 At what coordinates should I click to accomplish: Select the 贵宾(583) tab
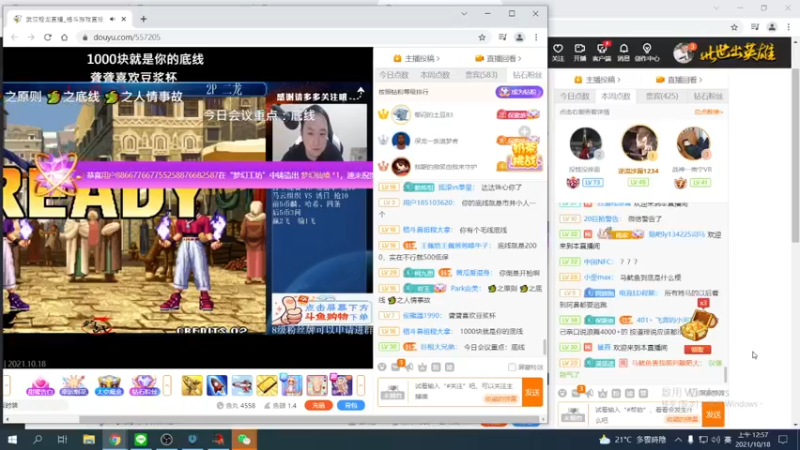pyautogui.click(x=481, y=75)
